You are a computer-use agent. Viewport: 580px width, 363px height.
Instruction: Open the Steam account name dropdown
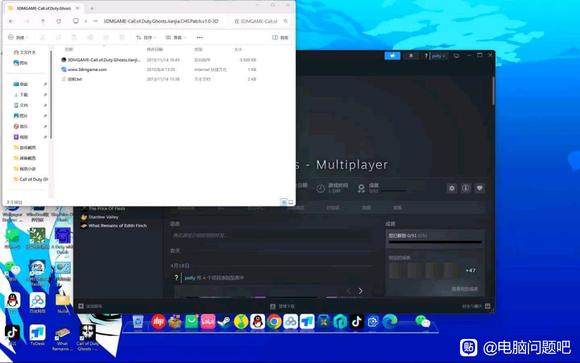[439, 56]
